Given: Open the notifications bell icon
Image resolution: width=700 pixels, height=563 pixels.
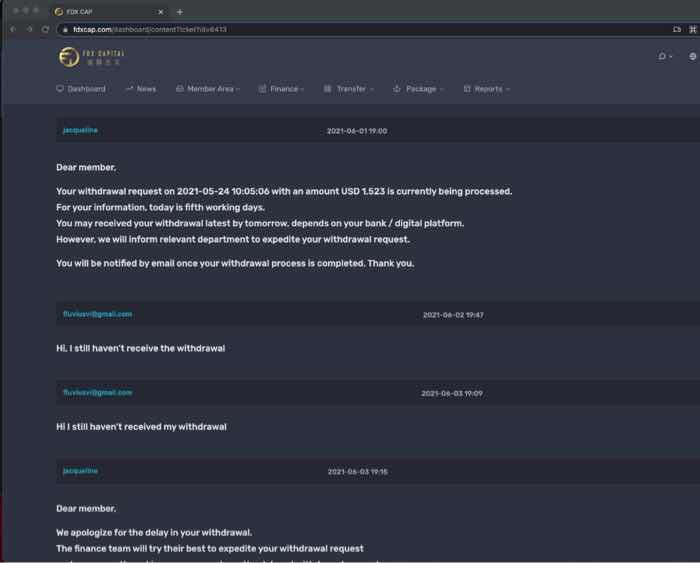Looking at the screenshot, I should [662, 56].
